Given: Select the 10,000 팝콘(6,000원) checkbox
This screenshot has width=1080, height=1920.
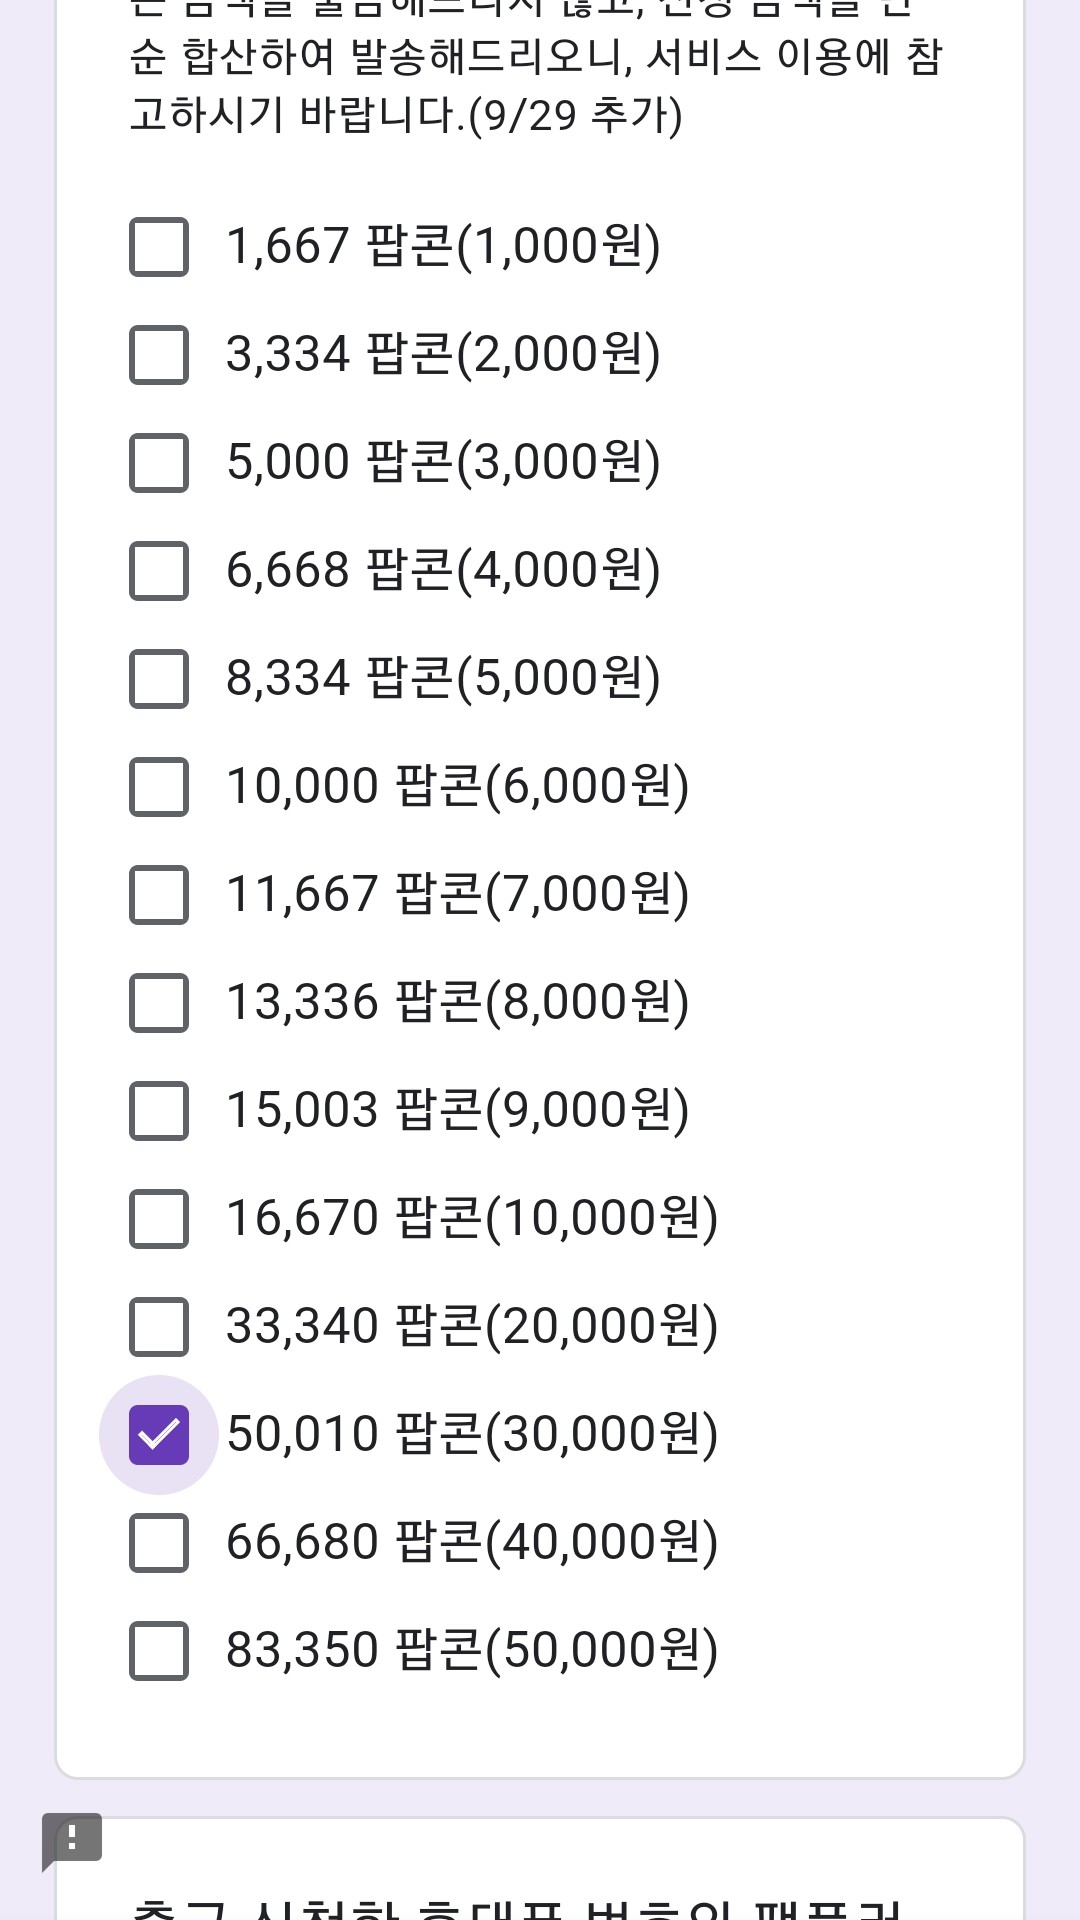Looking at the screenshot, I should 159,786.
